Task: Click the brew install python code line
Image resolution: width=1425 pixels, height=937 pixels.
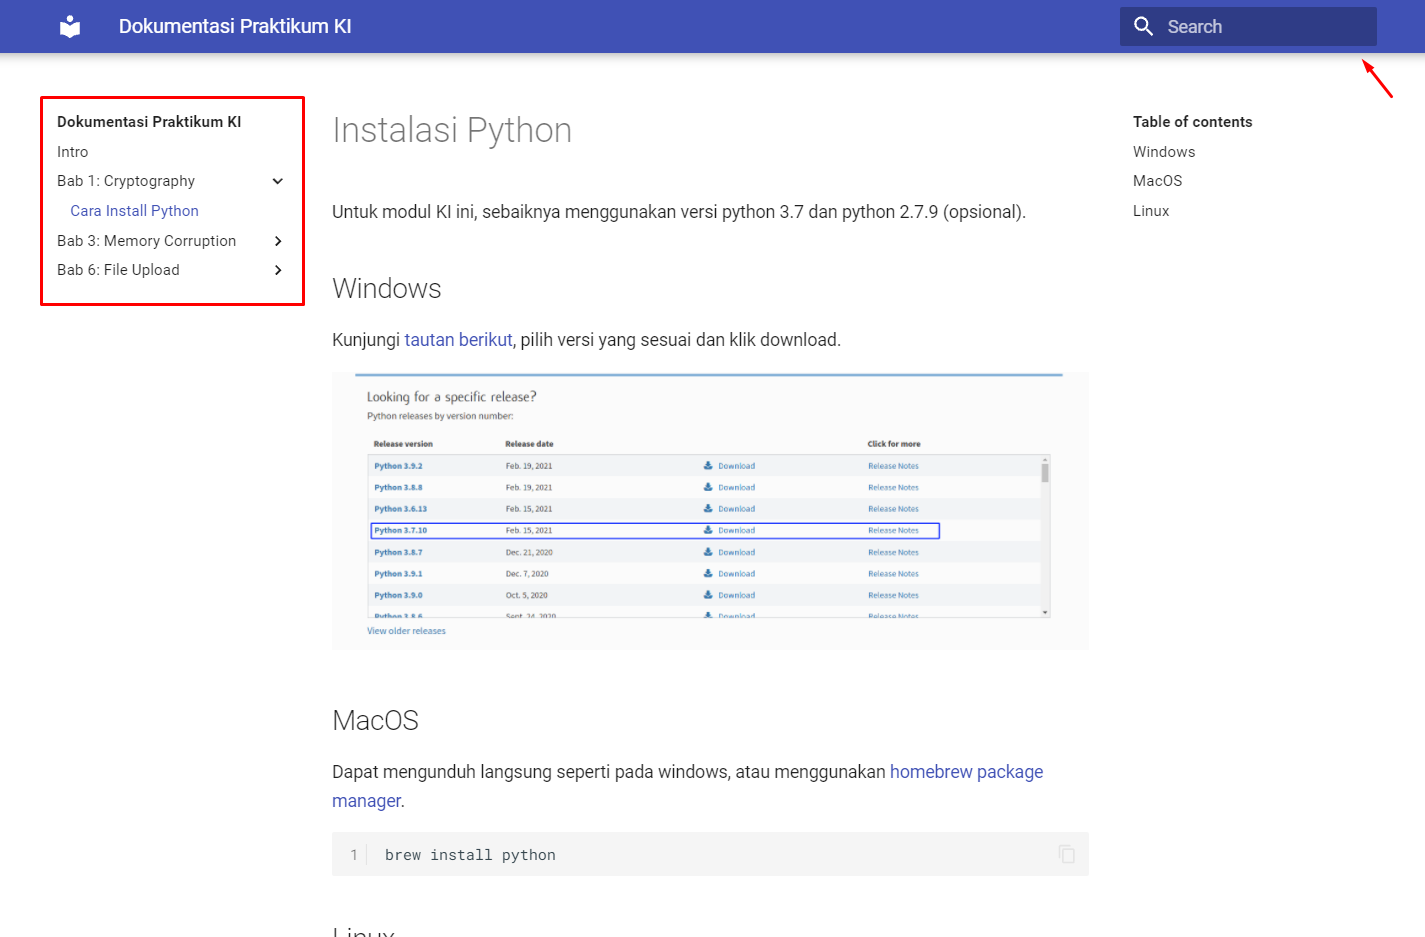Action: point(470,855)
